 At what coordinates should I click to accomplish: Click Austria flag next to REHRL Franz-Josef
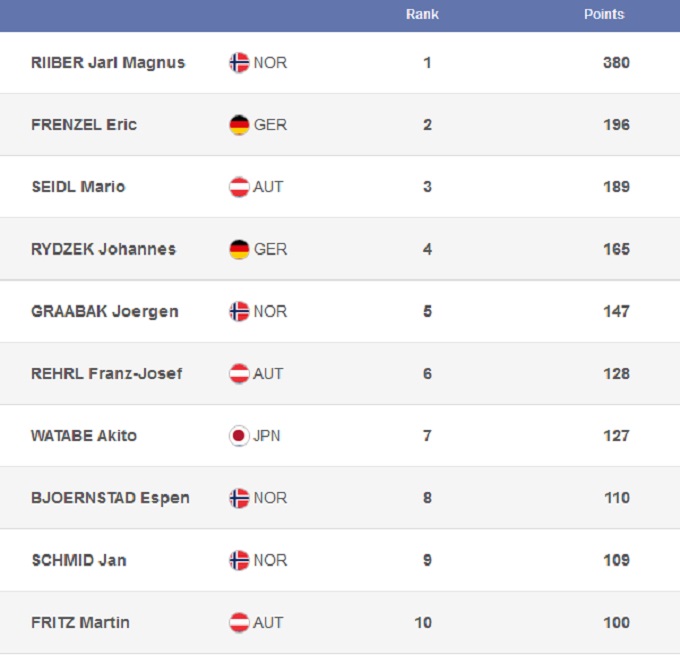(x=239, y=374)
